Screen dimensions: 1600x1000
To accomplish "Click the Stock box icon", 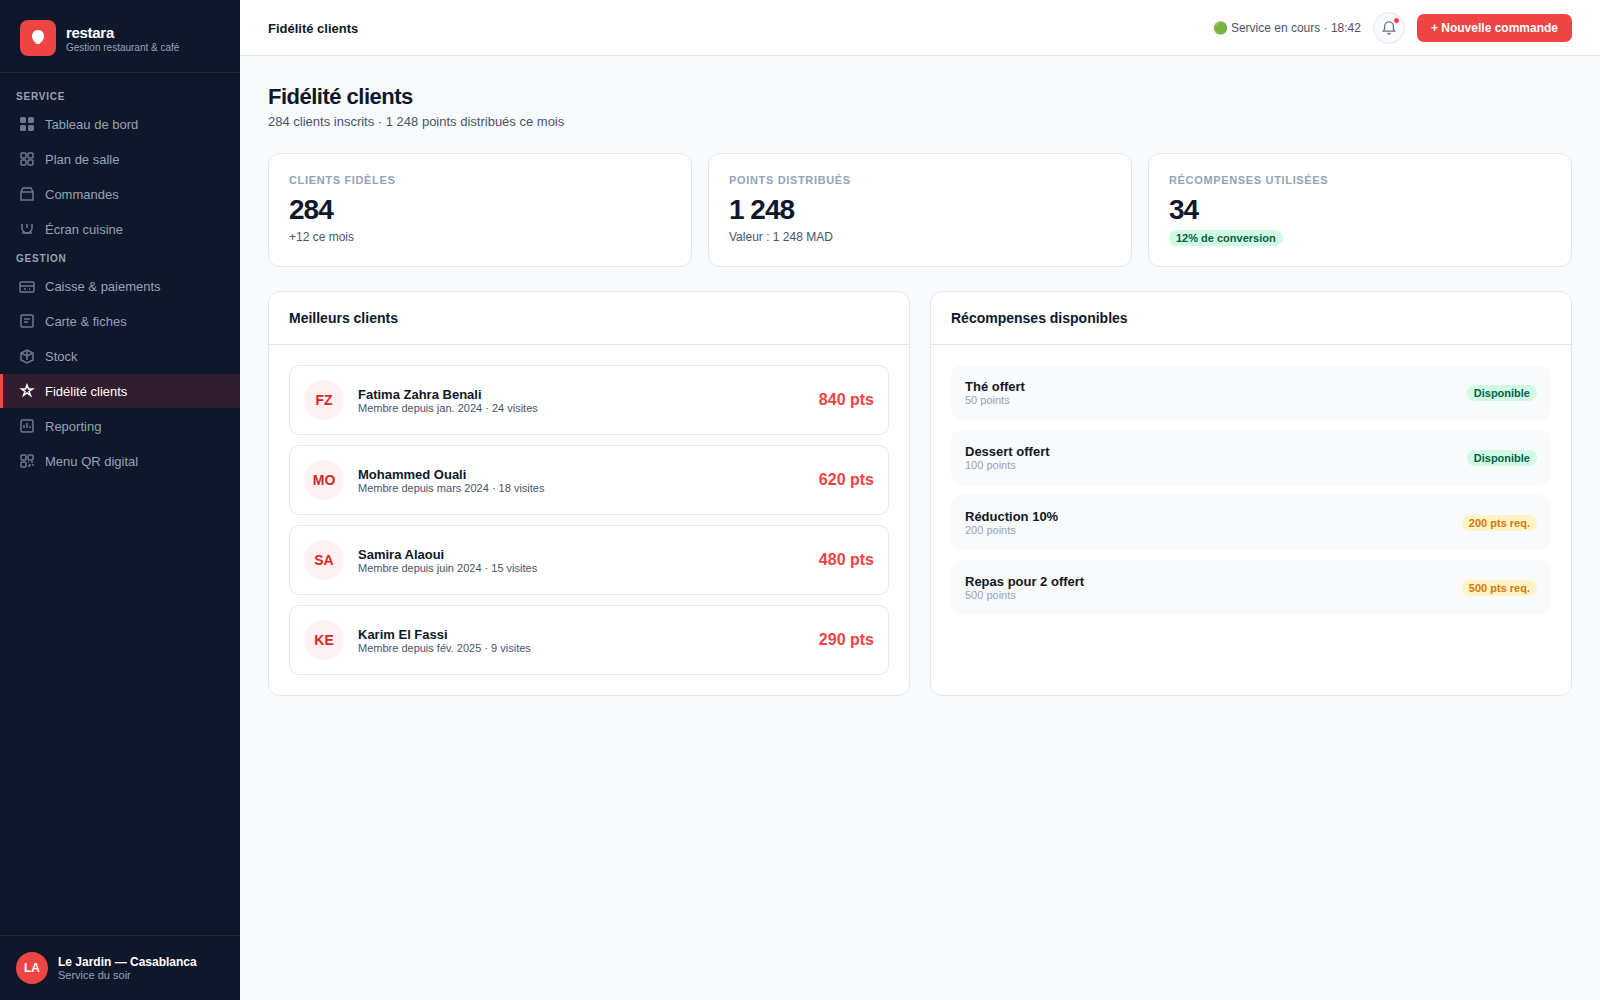I will point(27,356).
